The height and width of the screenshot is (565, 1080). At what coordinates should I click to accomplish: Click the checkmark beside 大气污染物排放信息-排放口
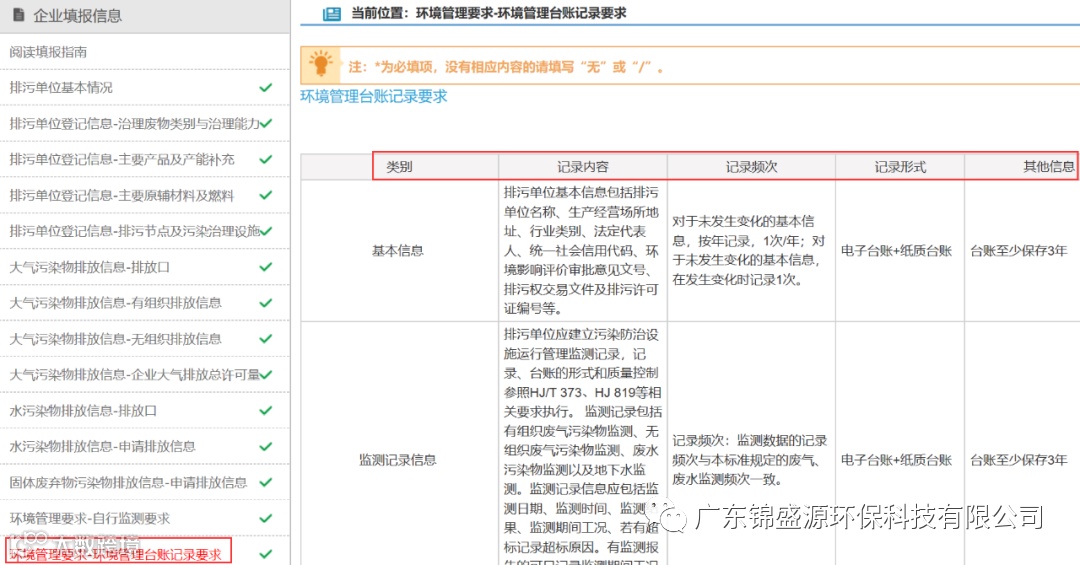(265, 267)
